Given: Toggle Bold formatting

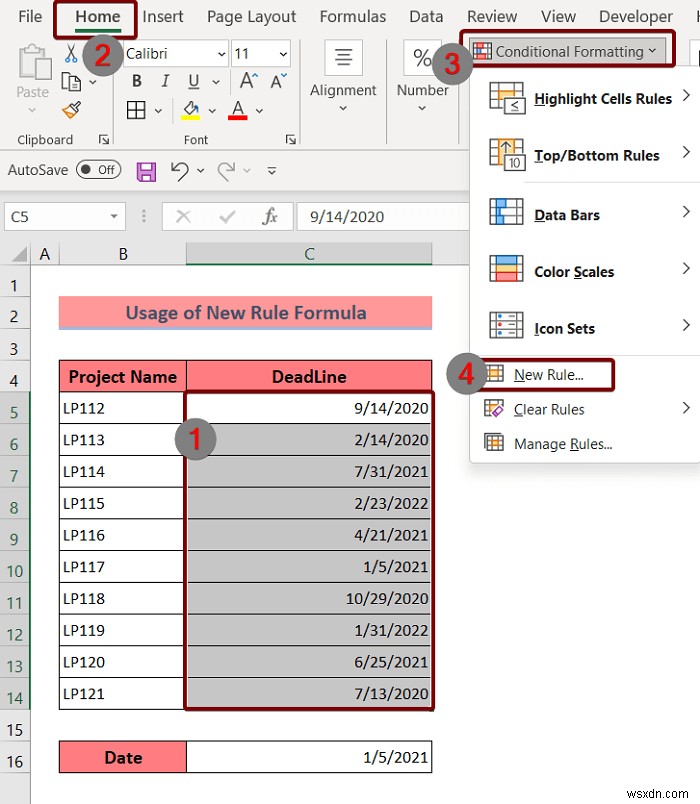Looking at the screenshot, I should [x=136, y=81].
